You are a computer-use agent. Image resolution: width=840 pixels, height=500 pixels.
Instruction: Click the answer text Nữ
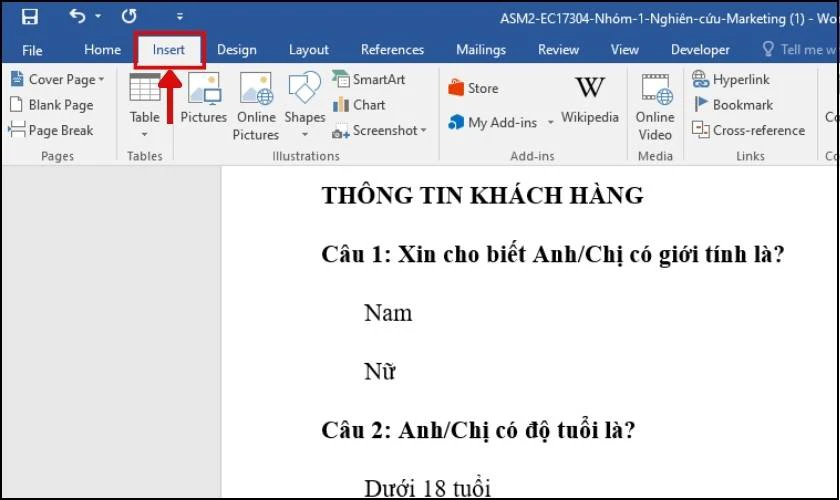point(380,371)
